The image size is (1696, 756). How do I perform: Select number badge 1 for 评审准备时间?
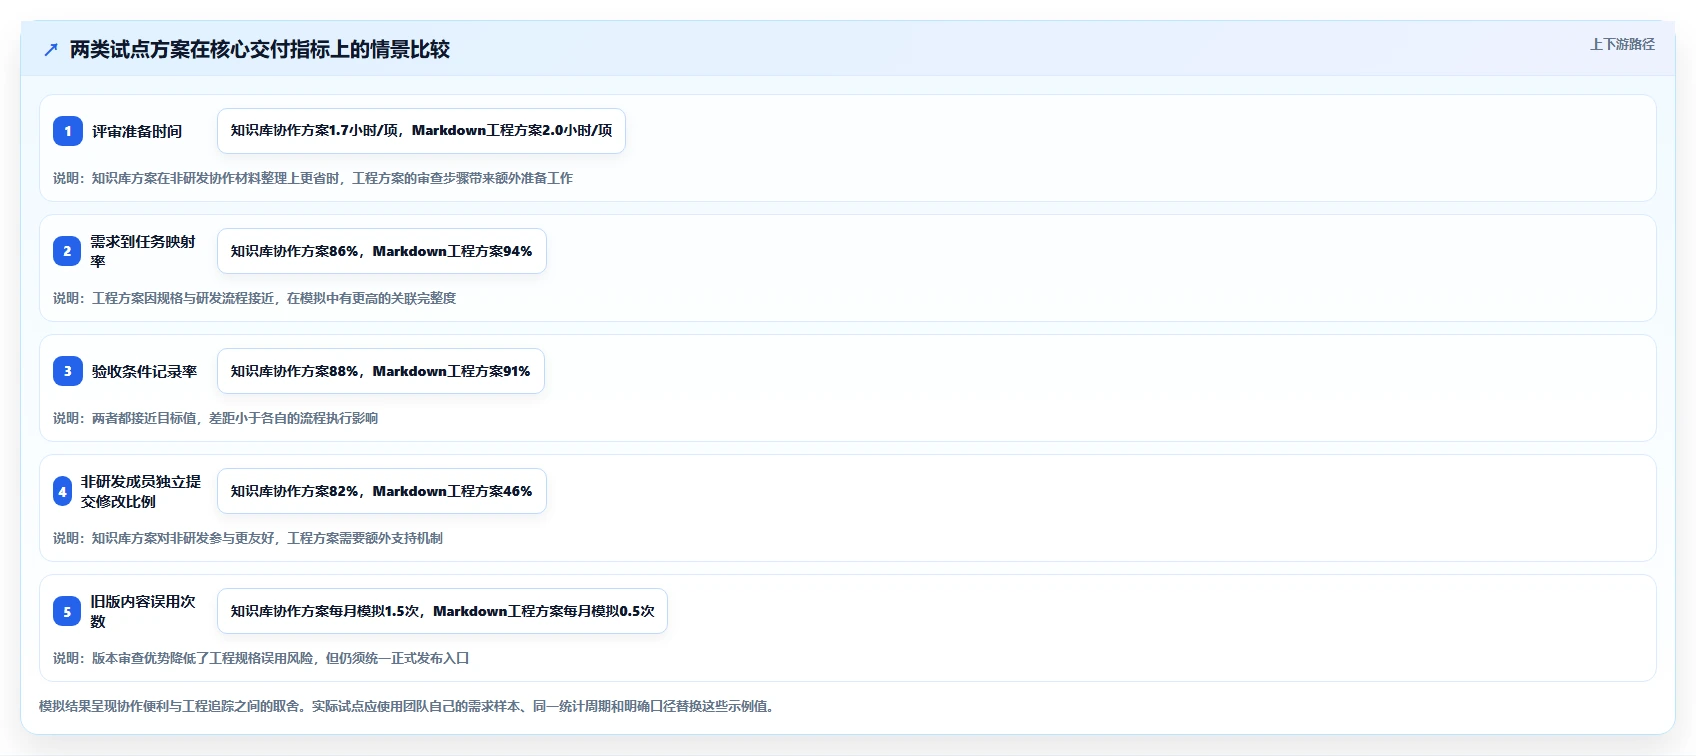point(68,131)
